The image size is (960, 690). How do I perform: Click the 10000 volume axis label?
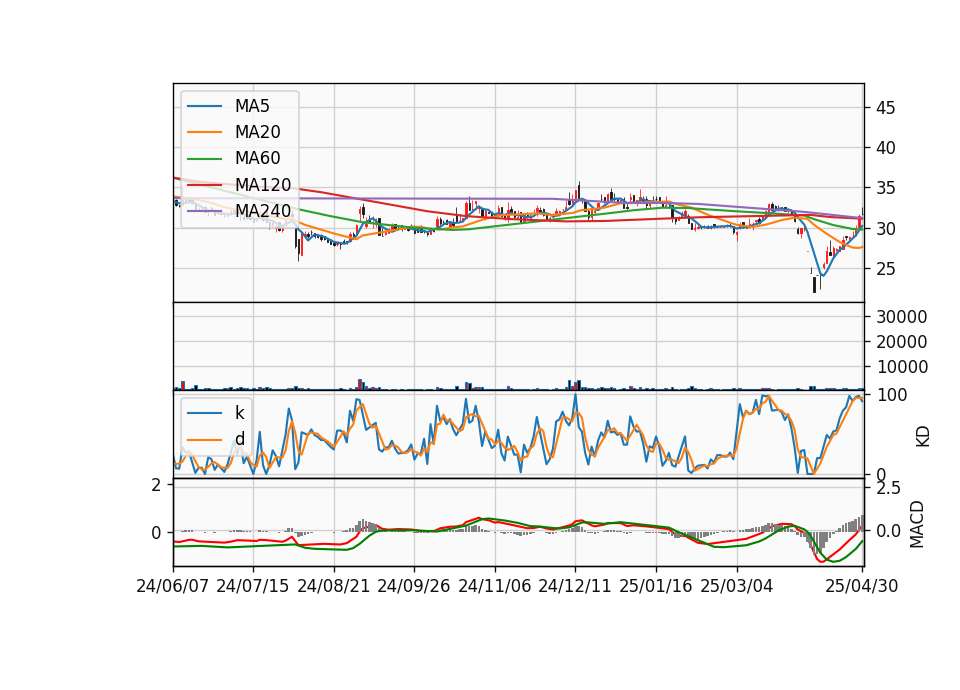pyautogui.click(x=902, y=367)
